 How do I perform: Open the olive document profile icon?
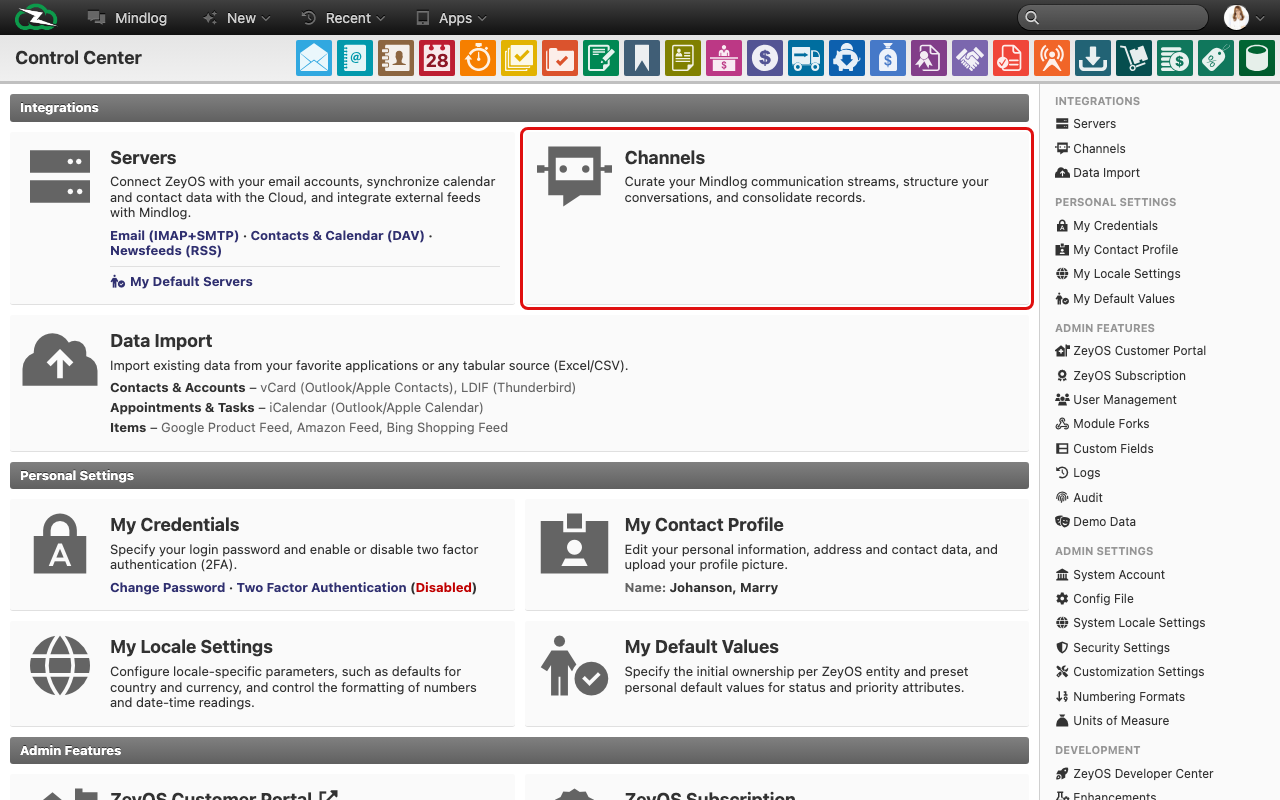click(683, 58)
